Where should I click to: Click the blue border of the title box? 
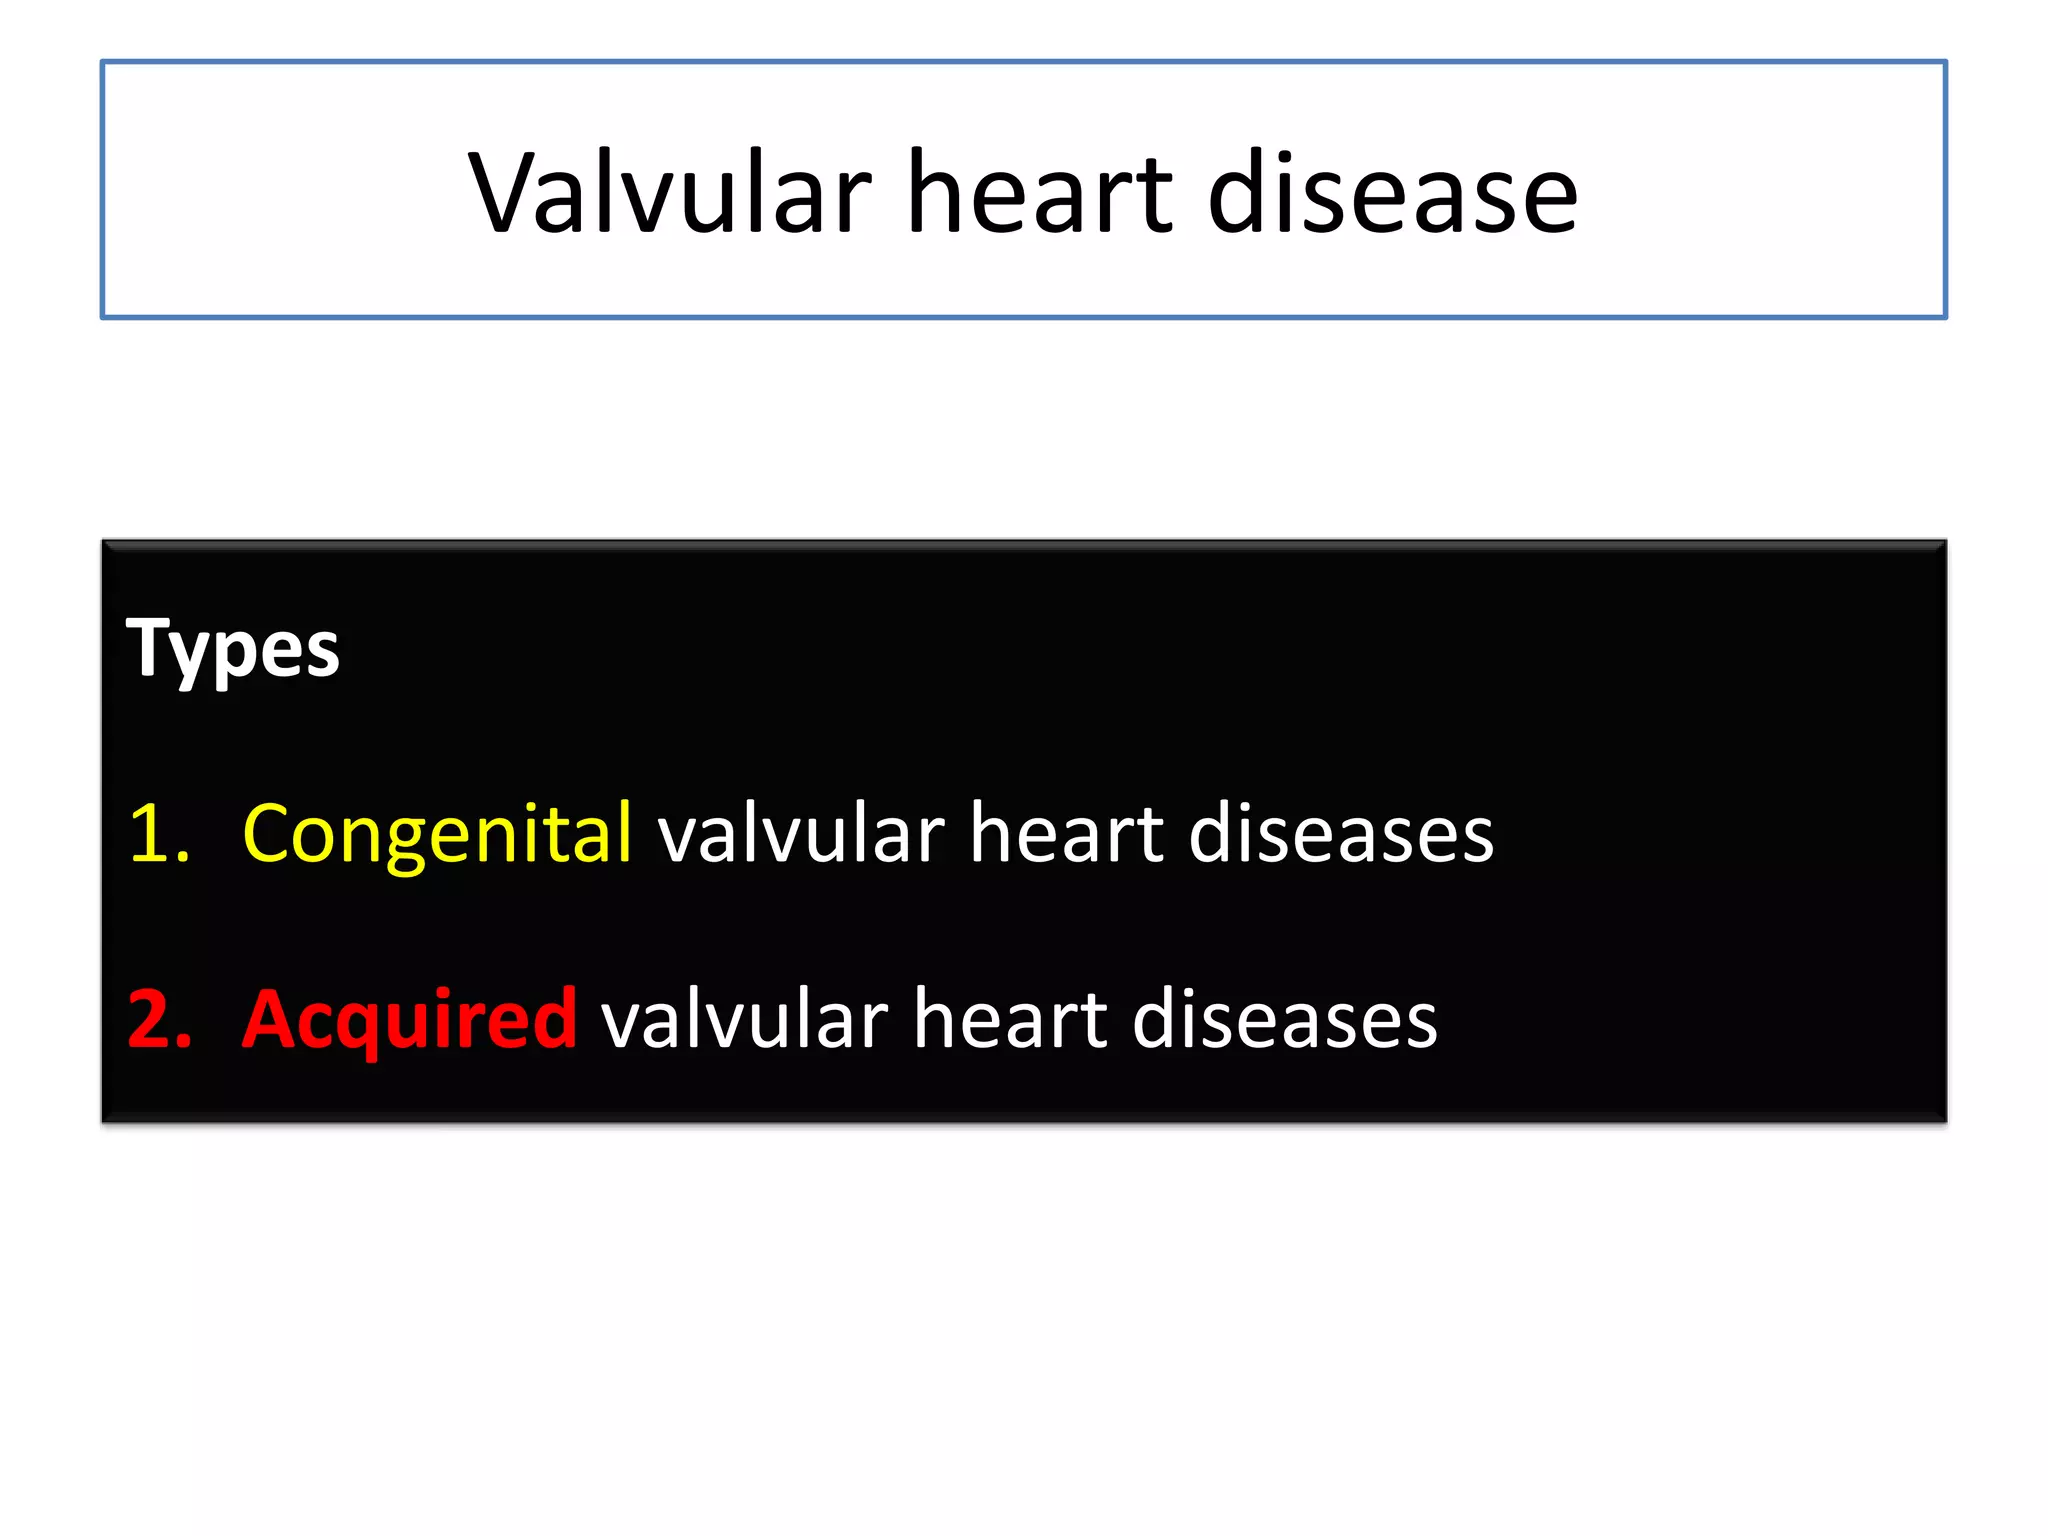(1023, 62)
